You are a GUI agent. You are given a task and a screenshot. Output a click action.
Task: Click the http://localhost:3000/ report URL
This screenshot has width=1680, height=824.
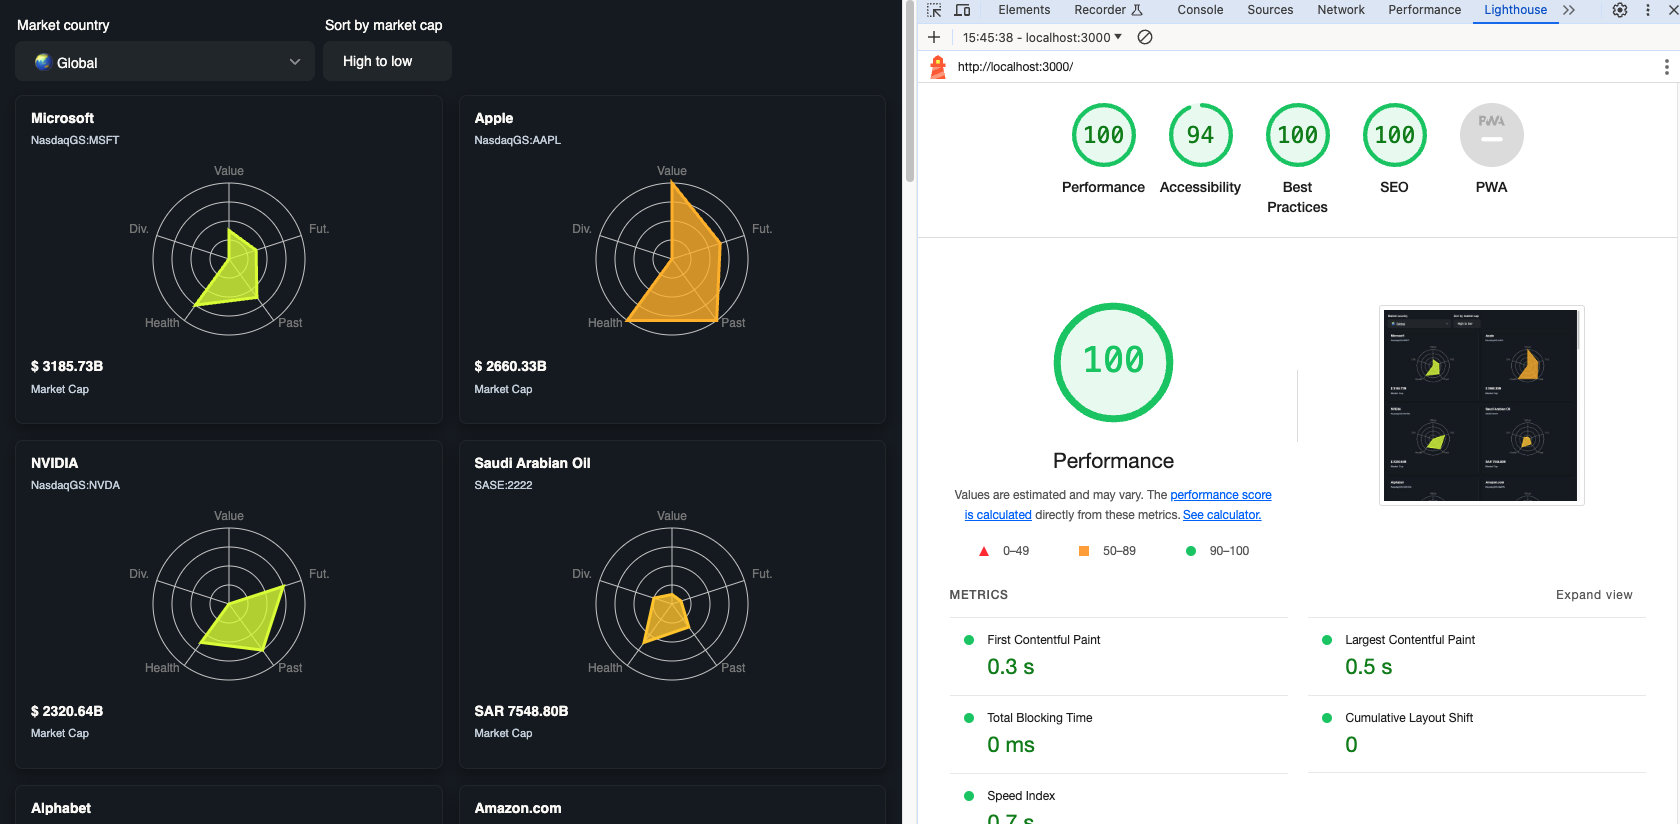pos(1015,67)
